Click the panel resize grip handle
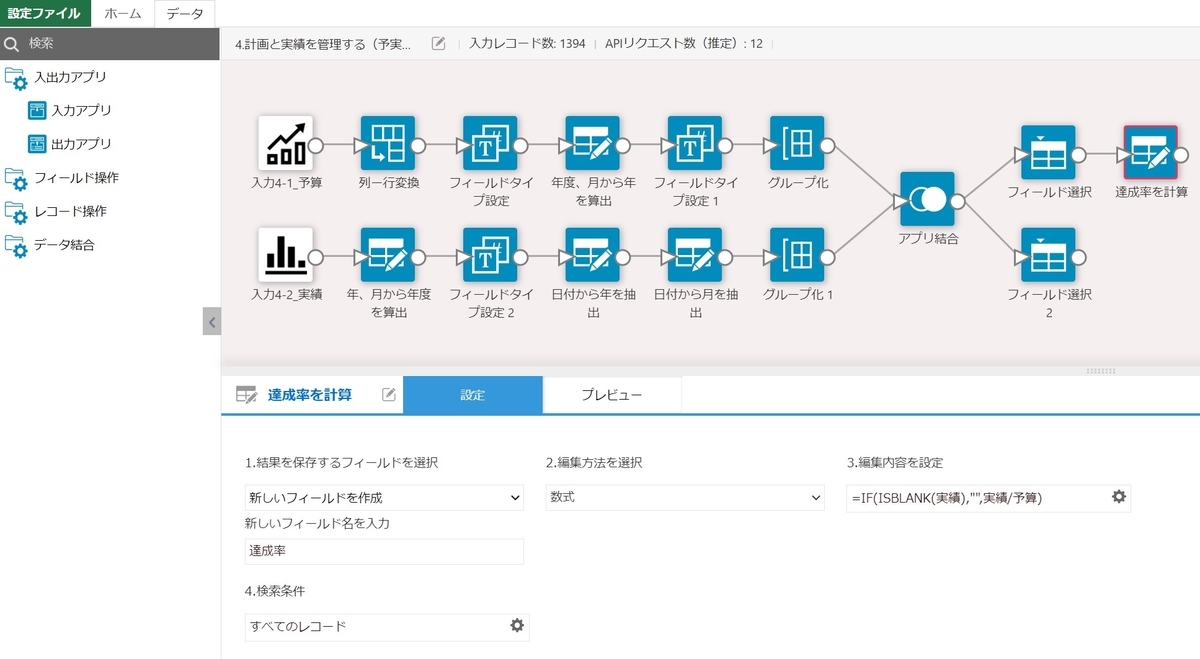 (1100, 371)
